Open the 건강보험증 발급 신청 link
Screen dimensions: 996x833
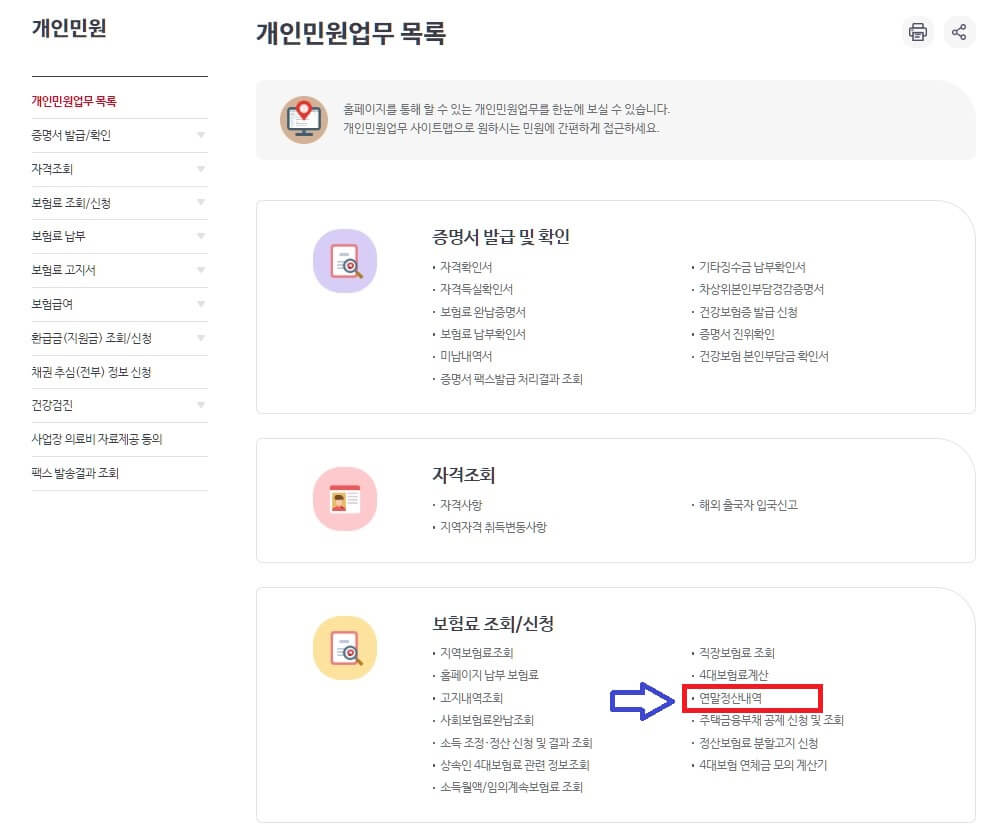[748, 312]
